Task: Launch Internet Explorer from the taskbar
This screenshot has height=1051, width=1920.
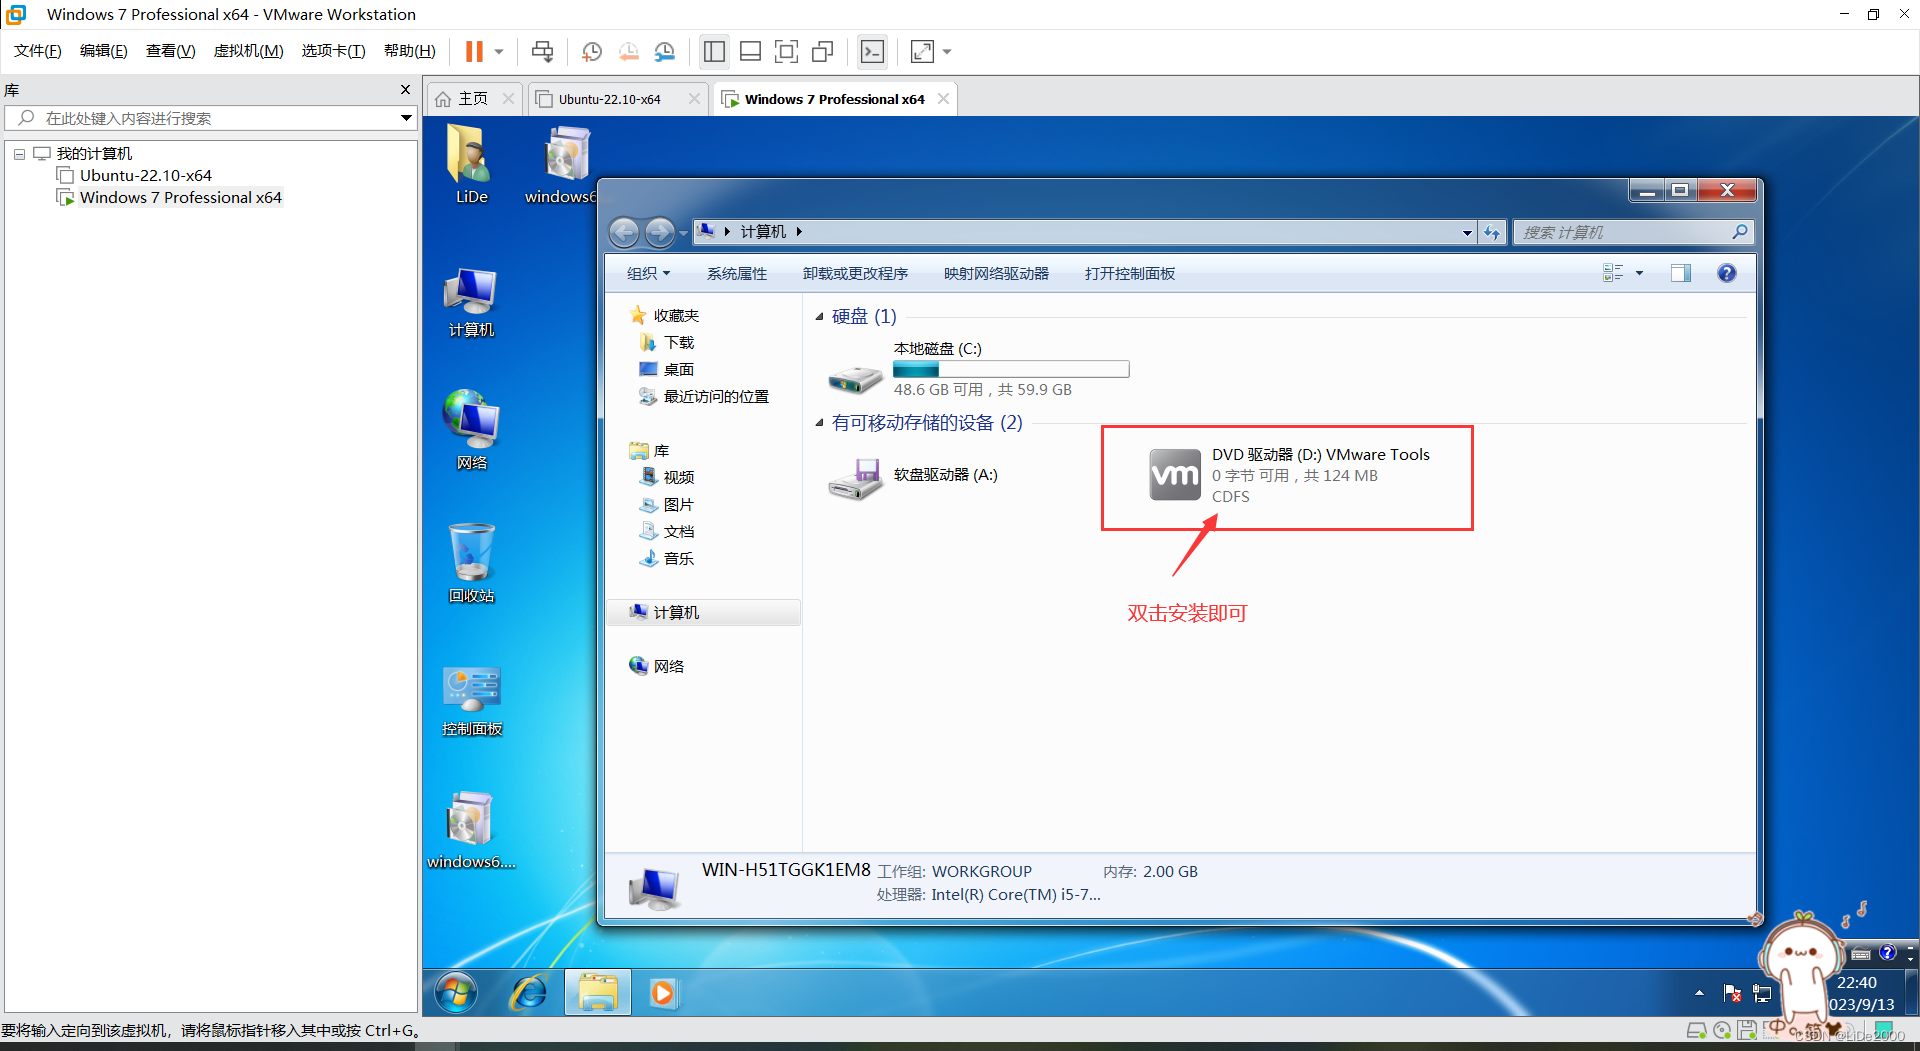Action: tap(529, 992)
